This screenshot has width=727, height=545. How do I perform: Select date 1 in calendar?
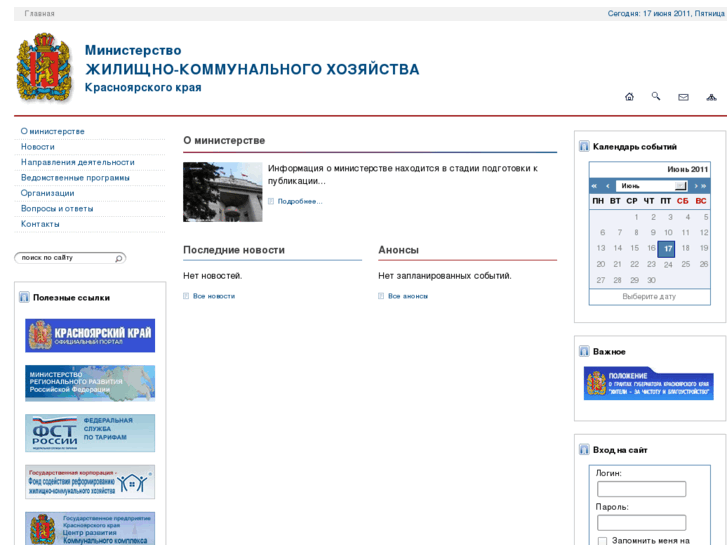(x=636, y=217)
